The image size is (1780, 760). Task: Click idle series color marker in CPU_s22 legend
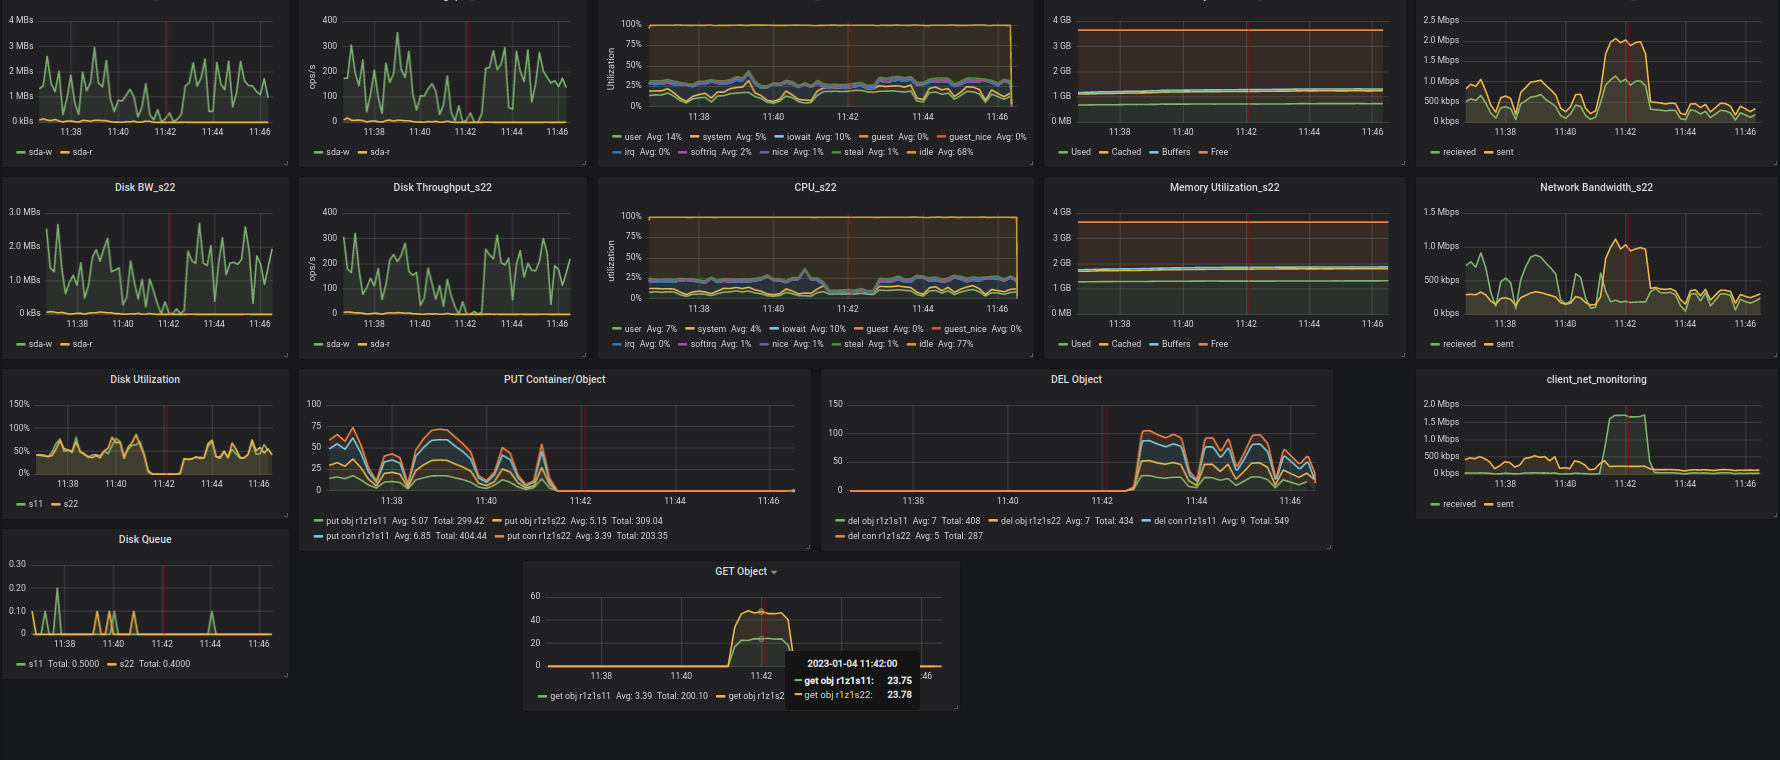click(911, 344)
